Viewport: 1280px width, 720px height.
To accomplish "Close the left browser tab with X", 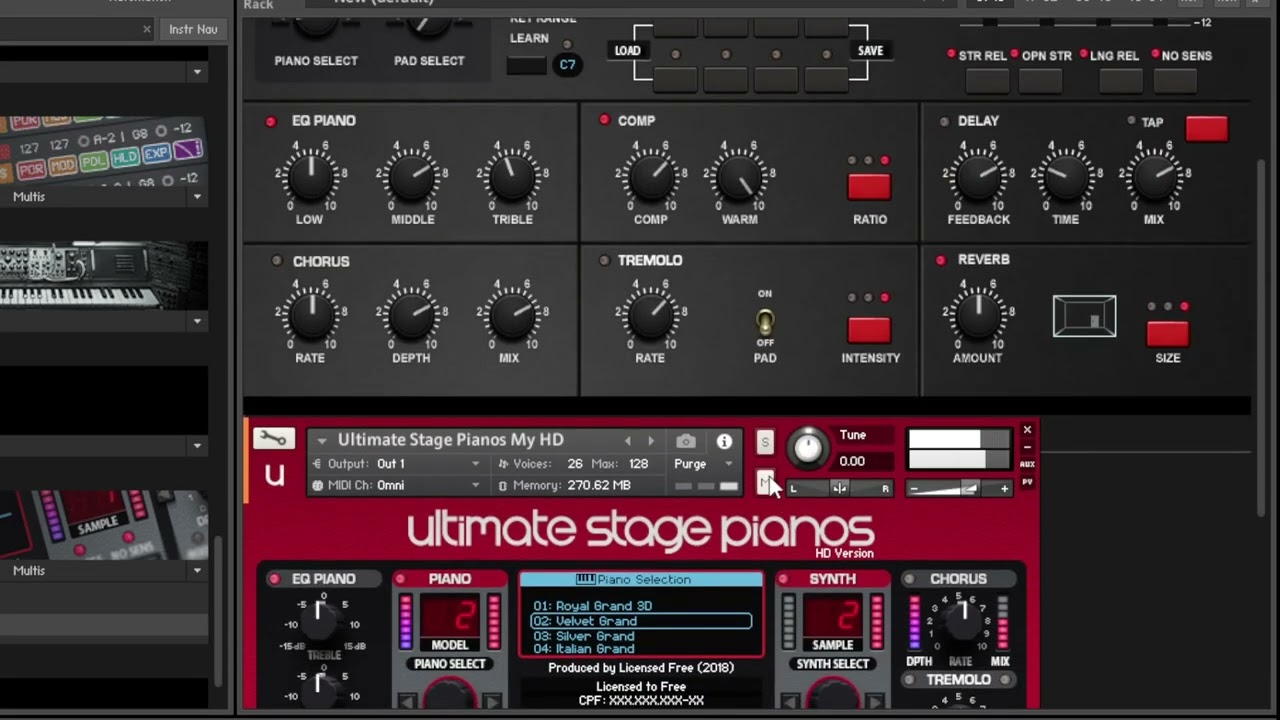I will [147, 29].
